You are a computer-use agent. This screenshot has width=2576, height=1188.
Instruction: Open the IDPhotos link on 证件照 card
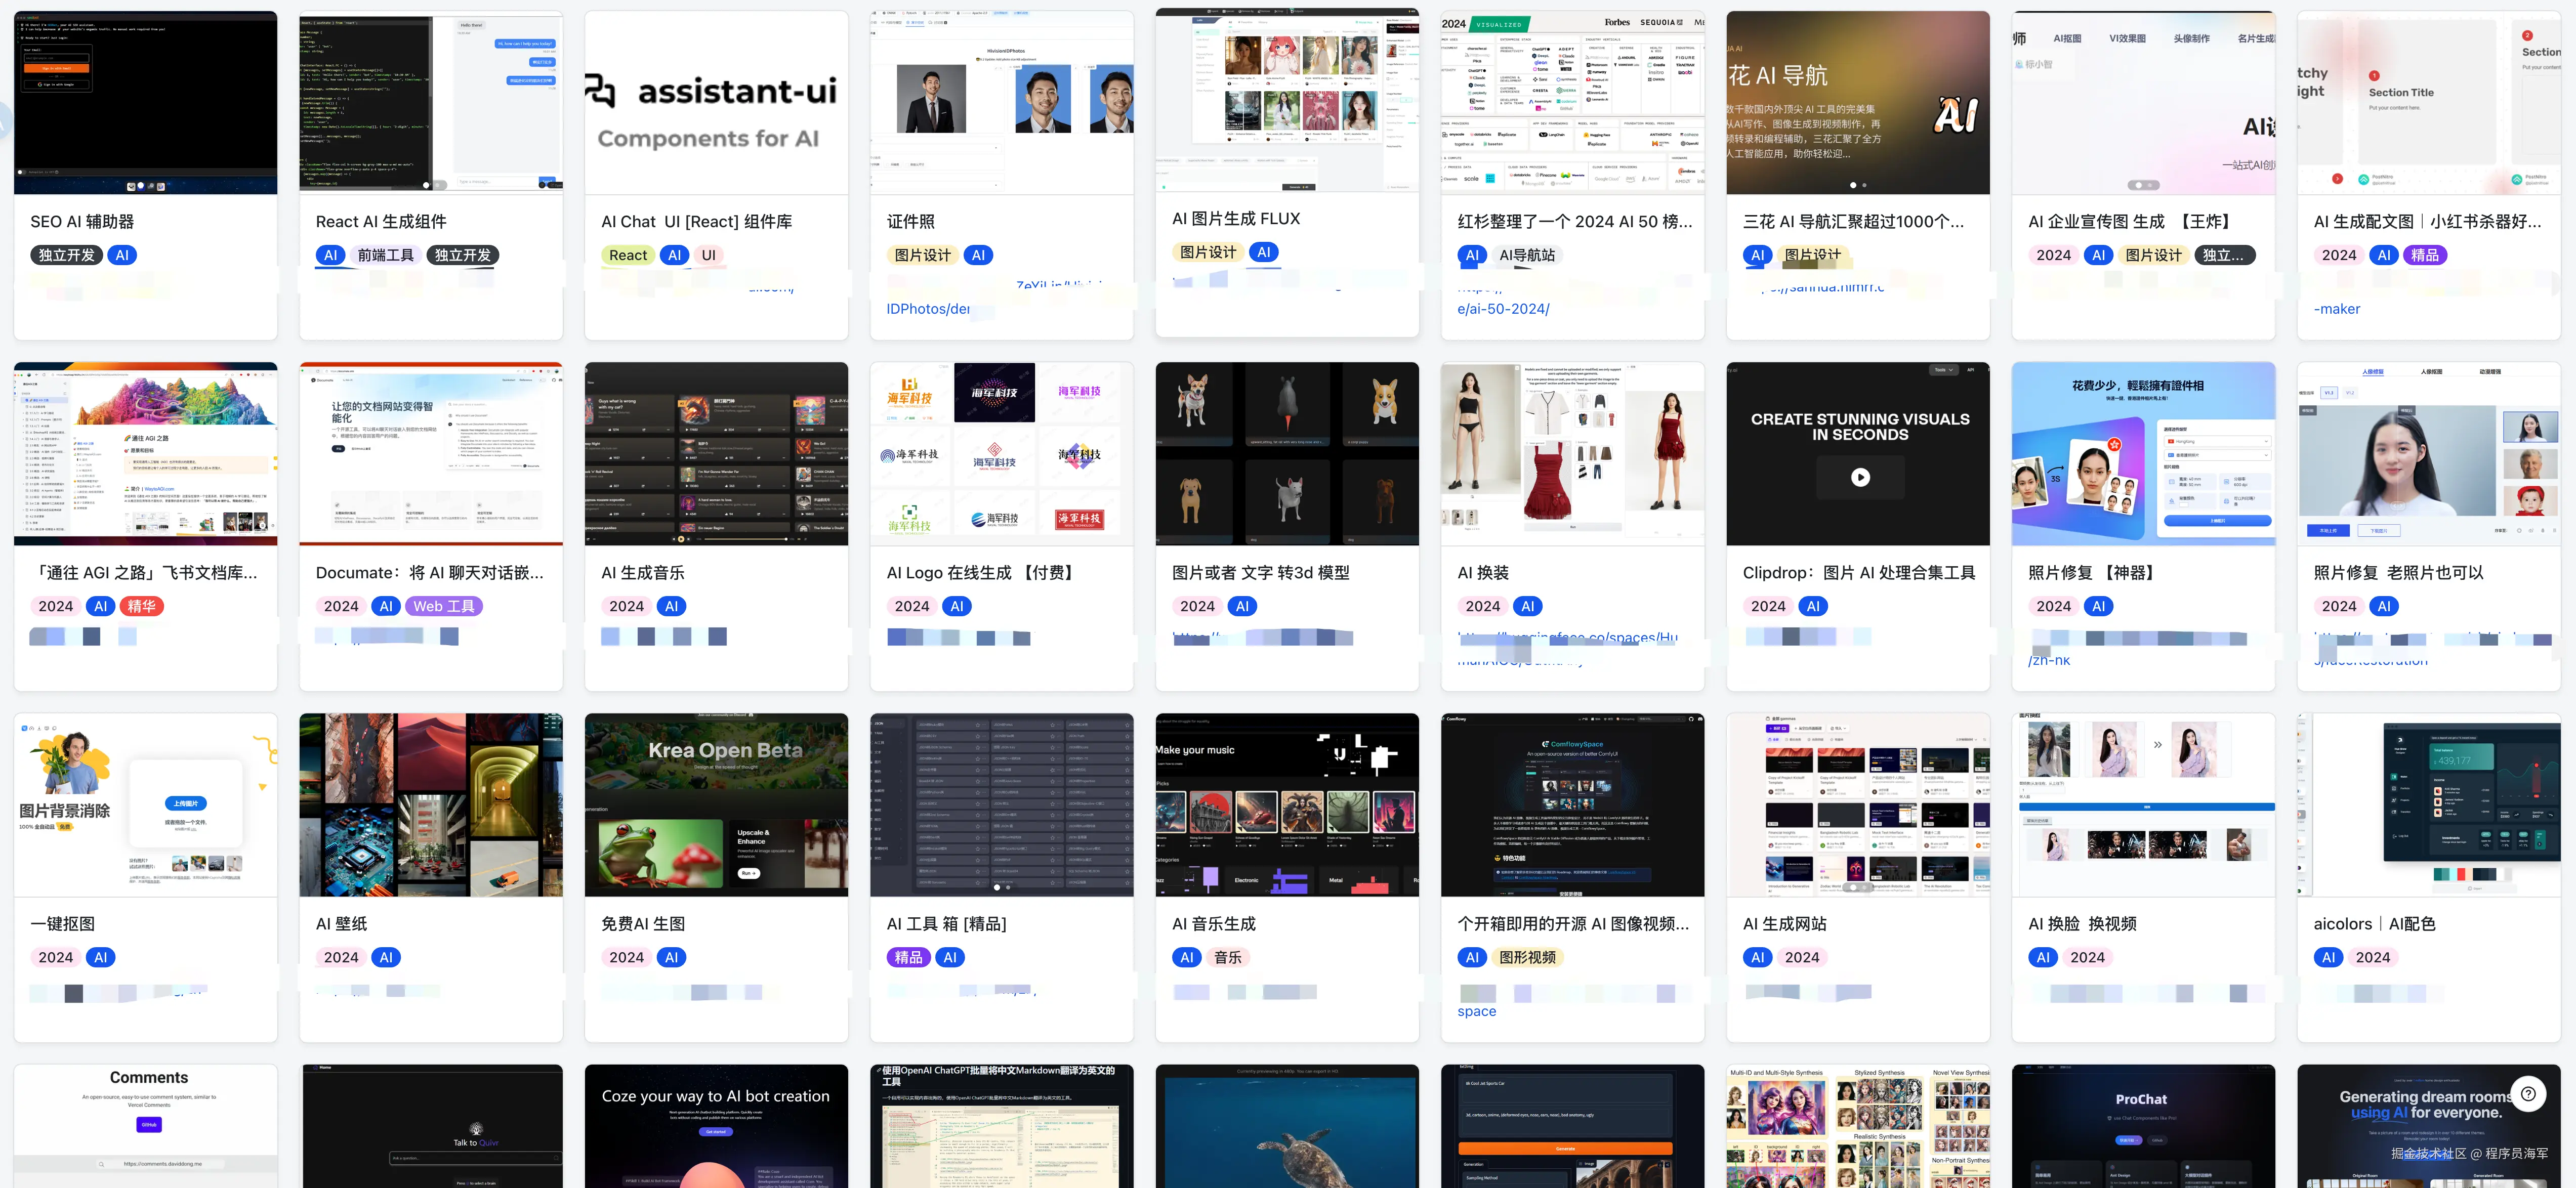[x=927, y=309]
